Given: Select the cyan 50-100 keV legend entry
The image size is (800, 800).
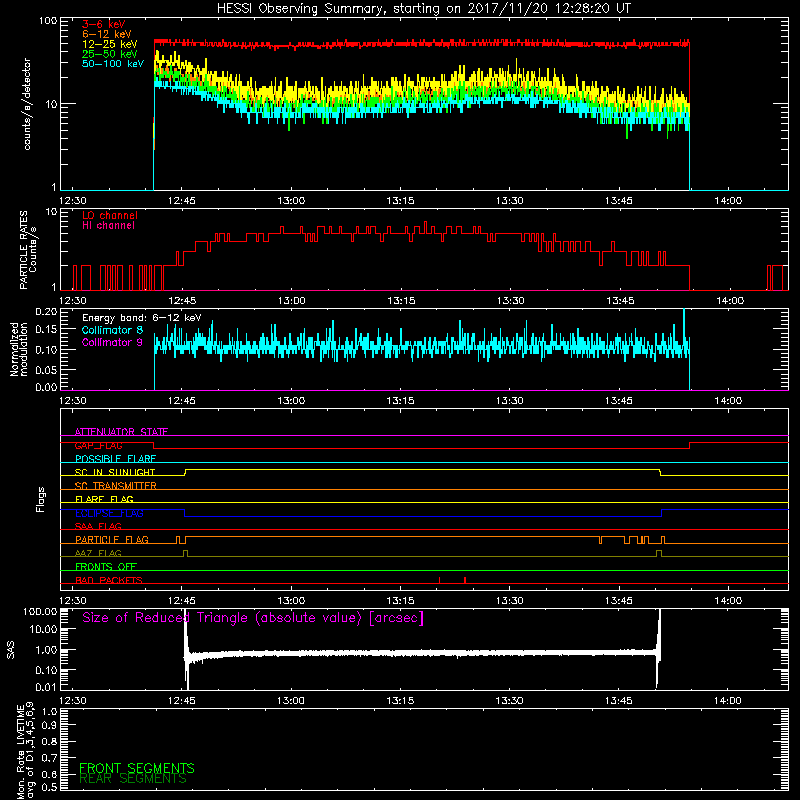Looking at the screenshot, I should point(113,64).
